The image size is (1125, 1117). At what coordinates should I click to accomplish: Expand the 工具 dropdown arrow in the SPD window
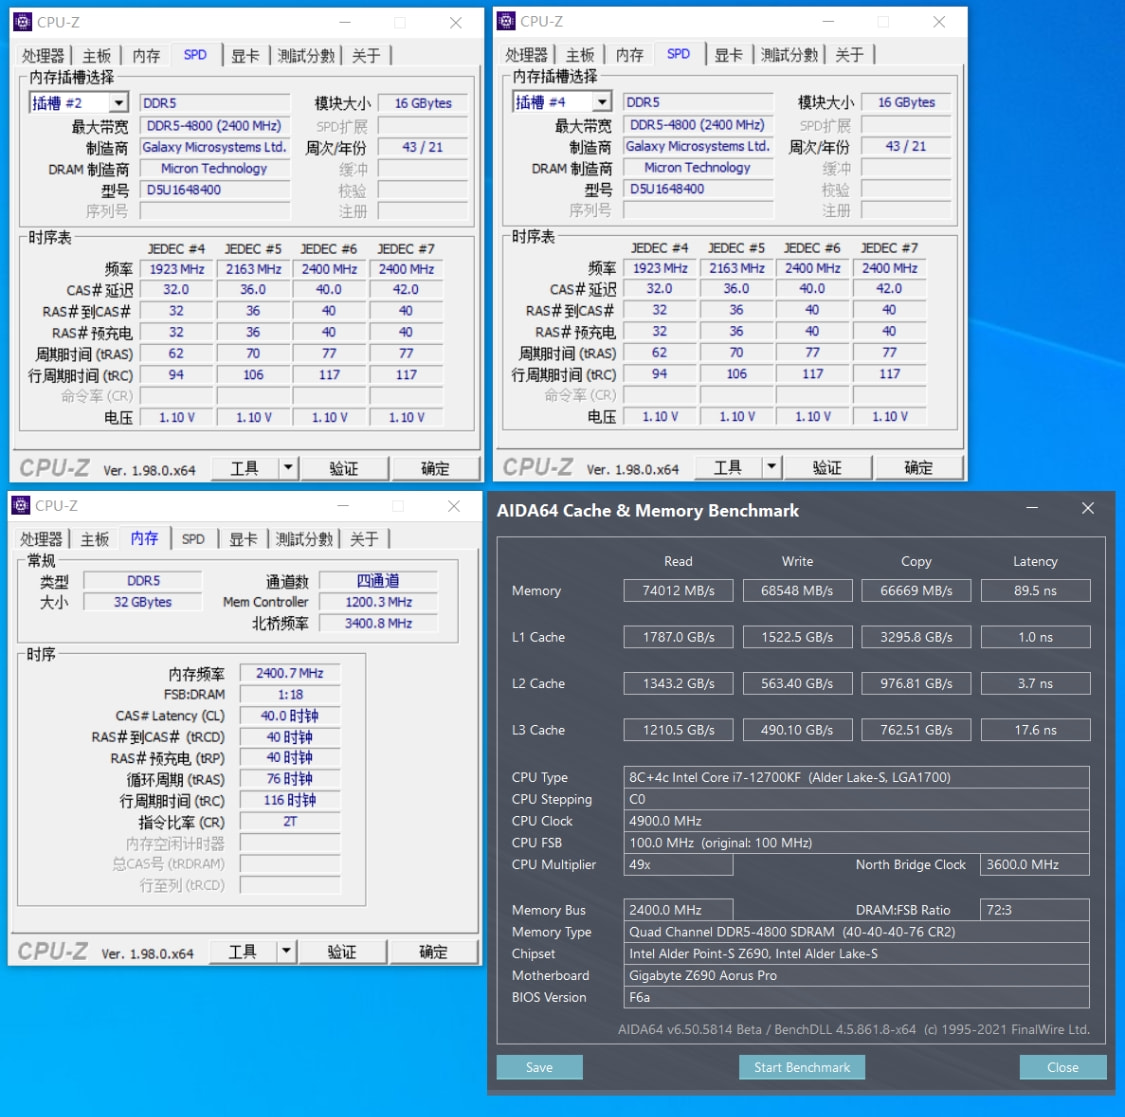(x=288, y=467)
